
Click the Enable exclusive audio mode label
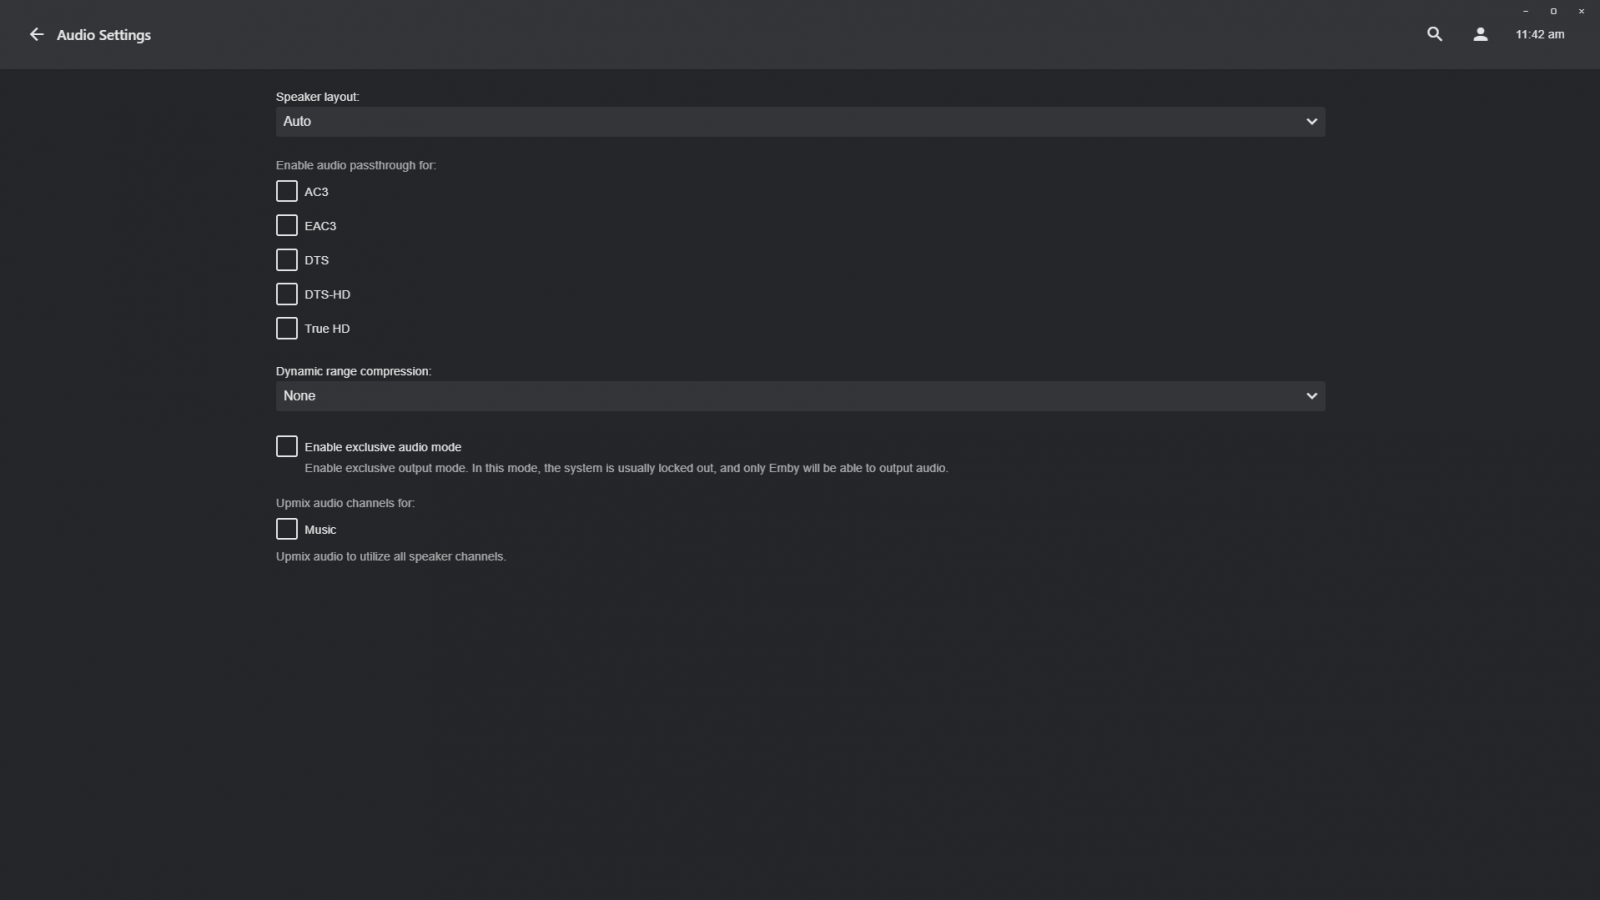383,447
